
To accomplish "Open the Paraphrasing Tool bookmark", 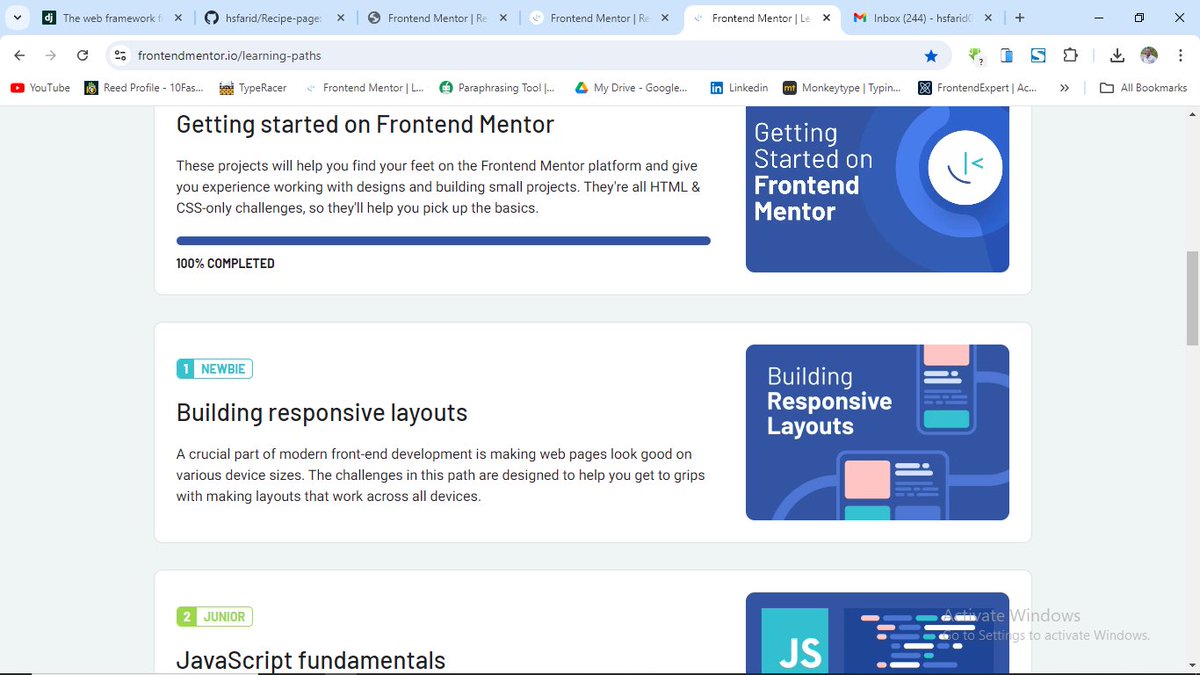I will pyautogui.click(x=497, y=88).
